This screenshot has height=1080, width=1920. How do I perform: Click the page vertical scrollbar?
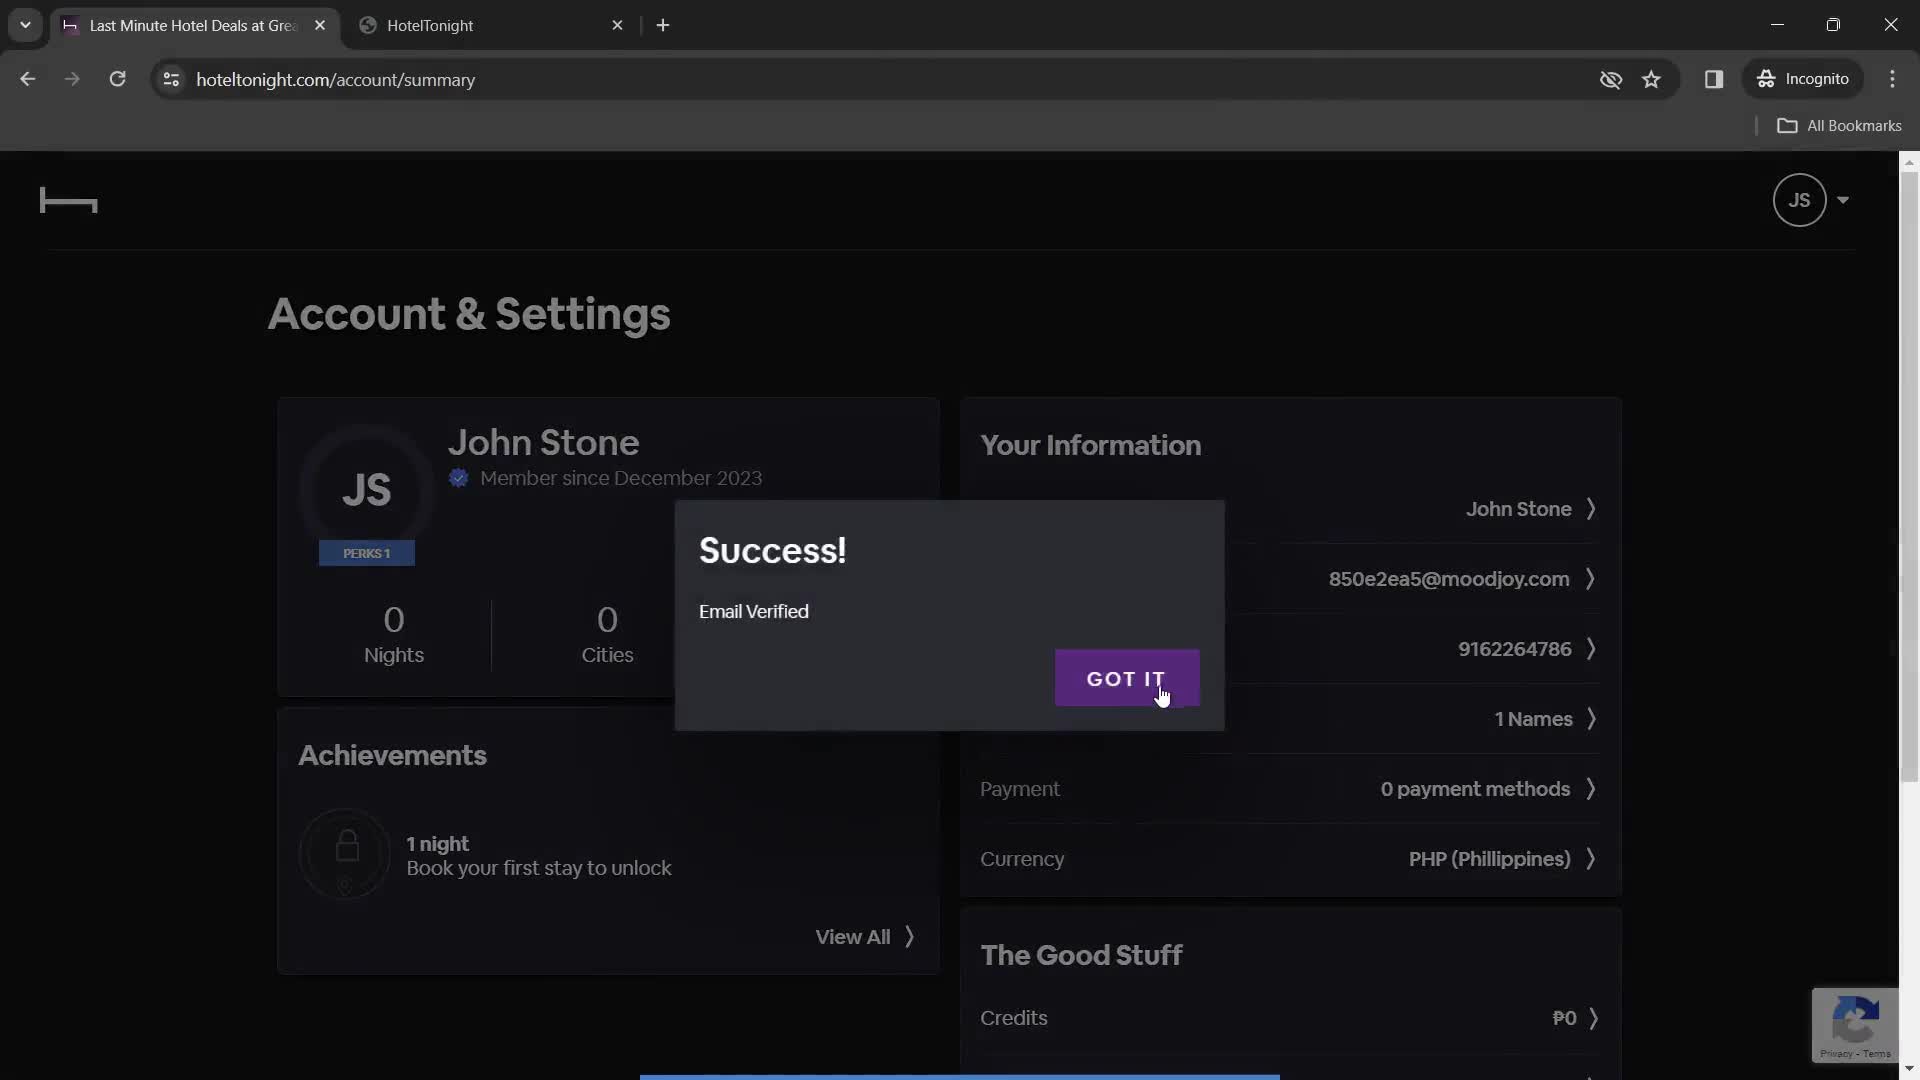[x=1909, y=475]
